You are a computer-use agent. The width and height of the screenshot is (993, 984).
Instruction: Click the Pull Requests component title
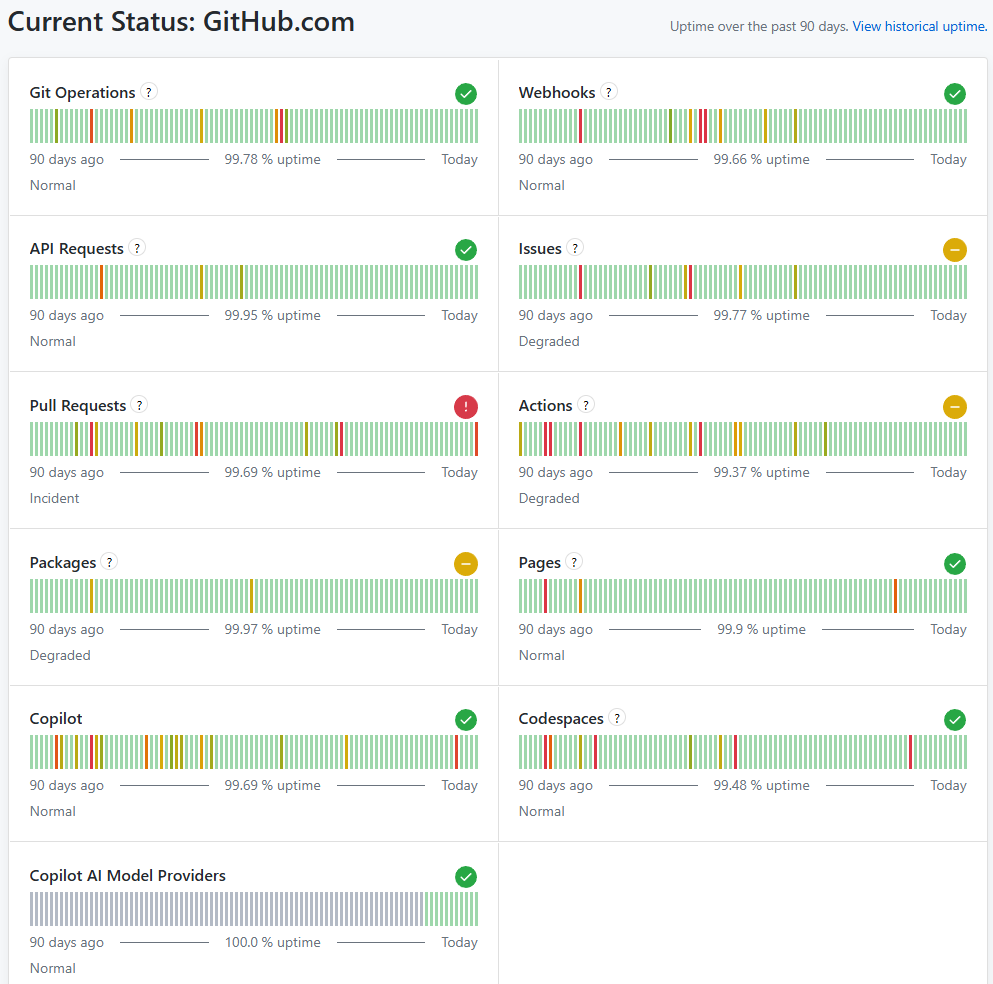click(x=78, y=406)
